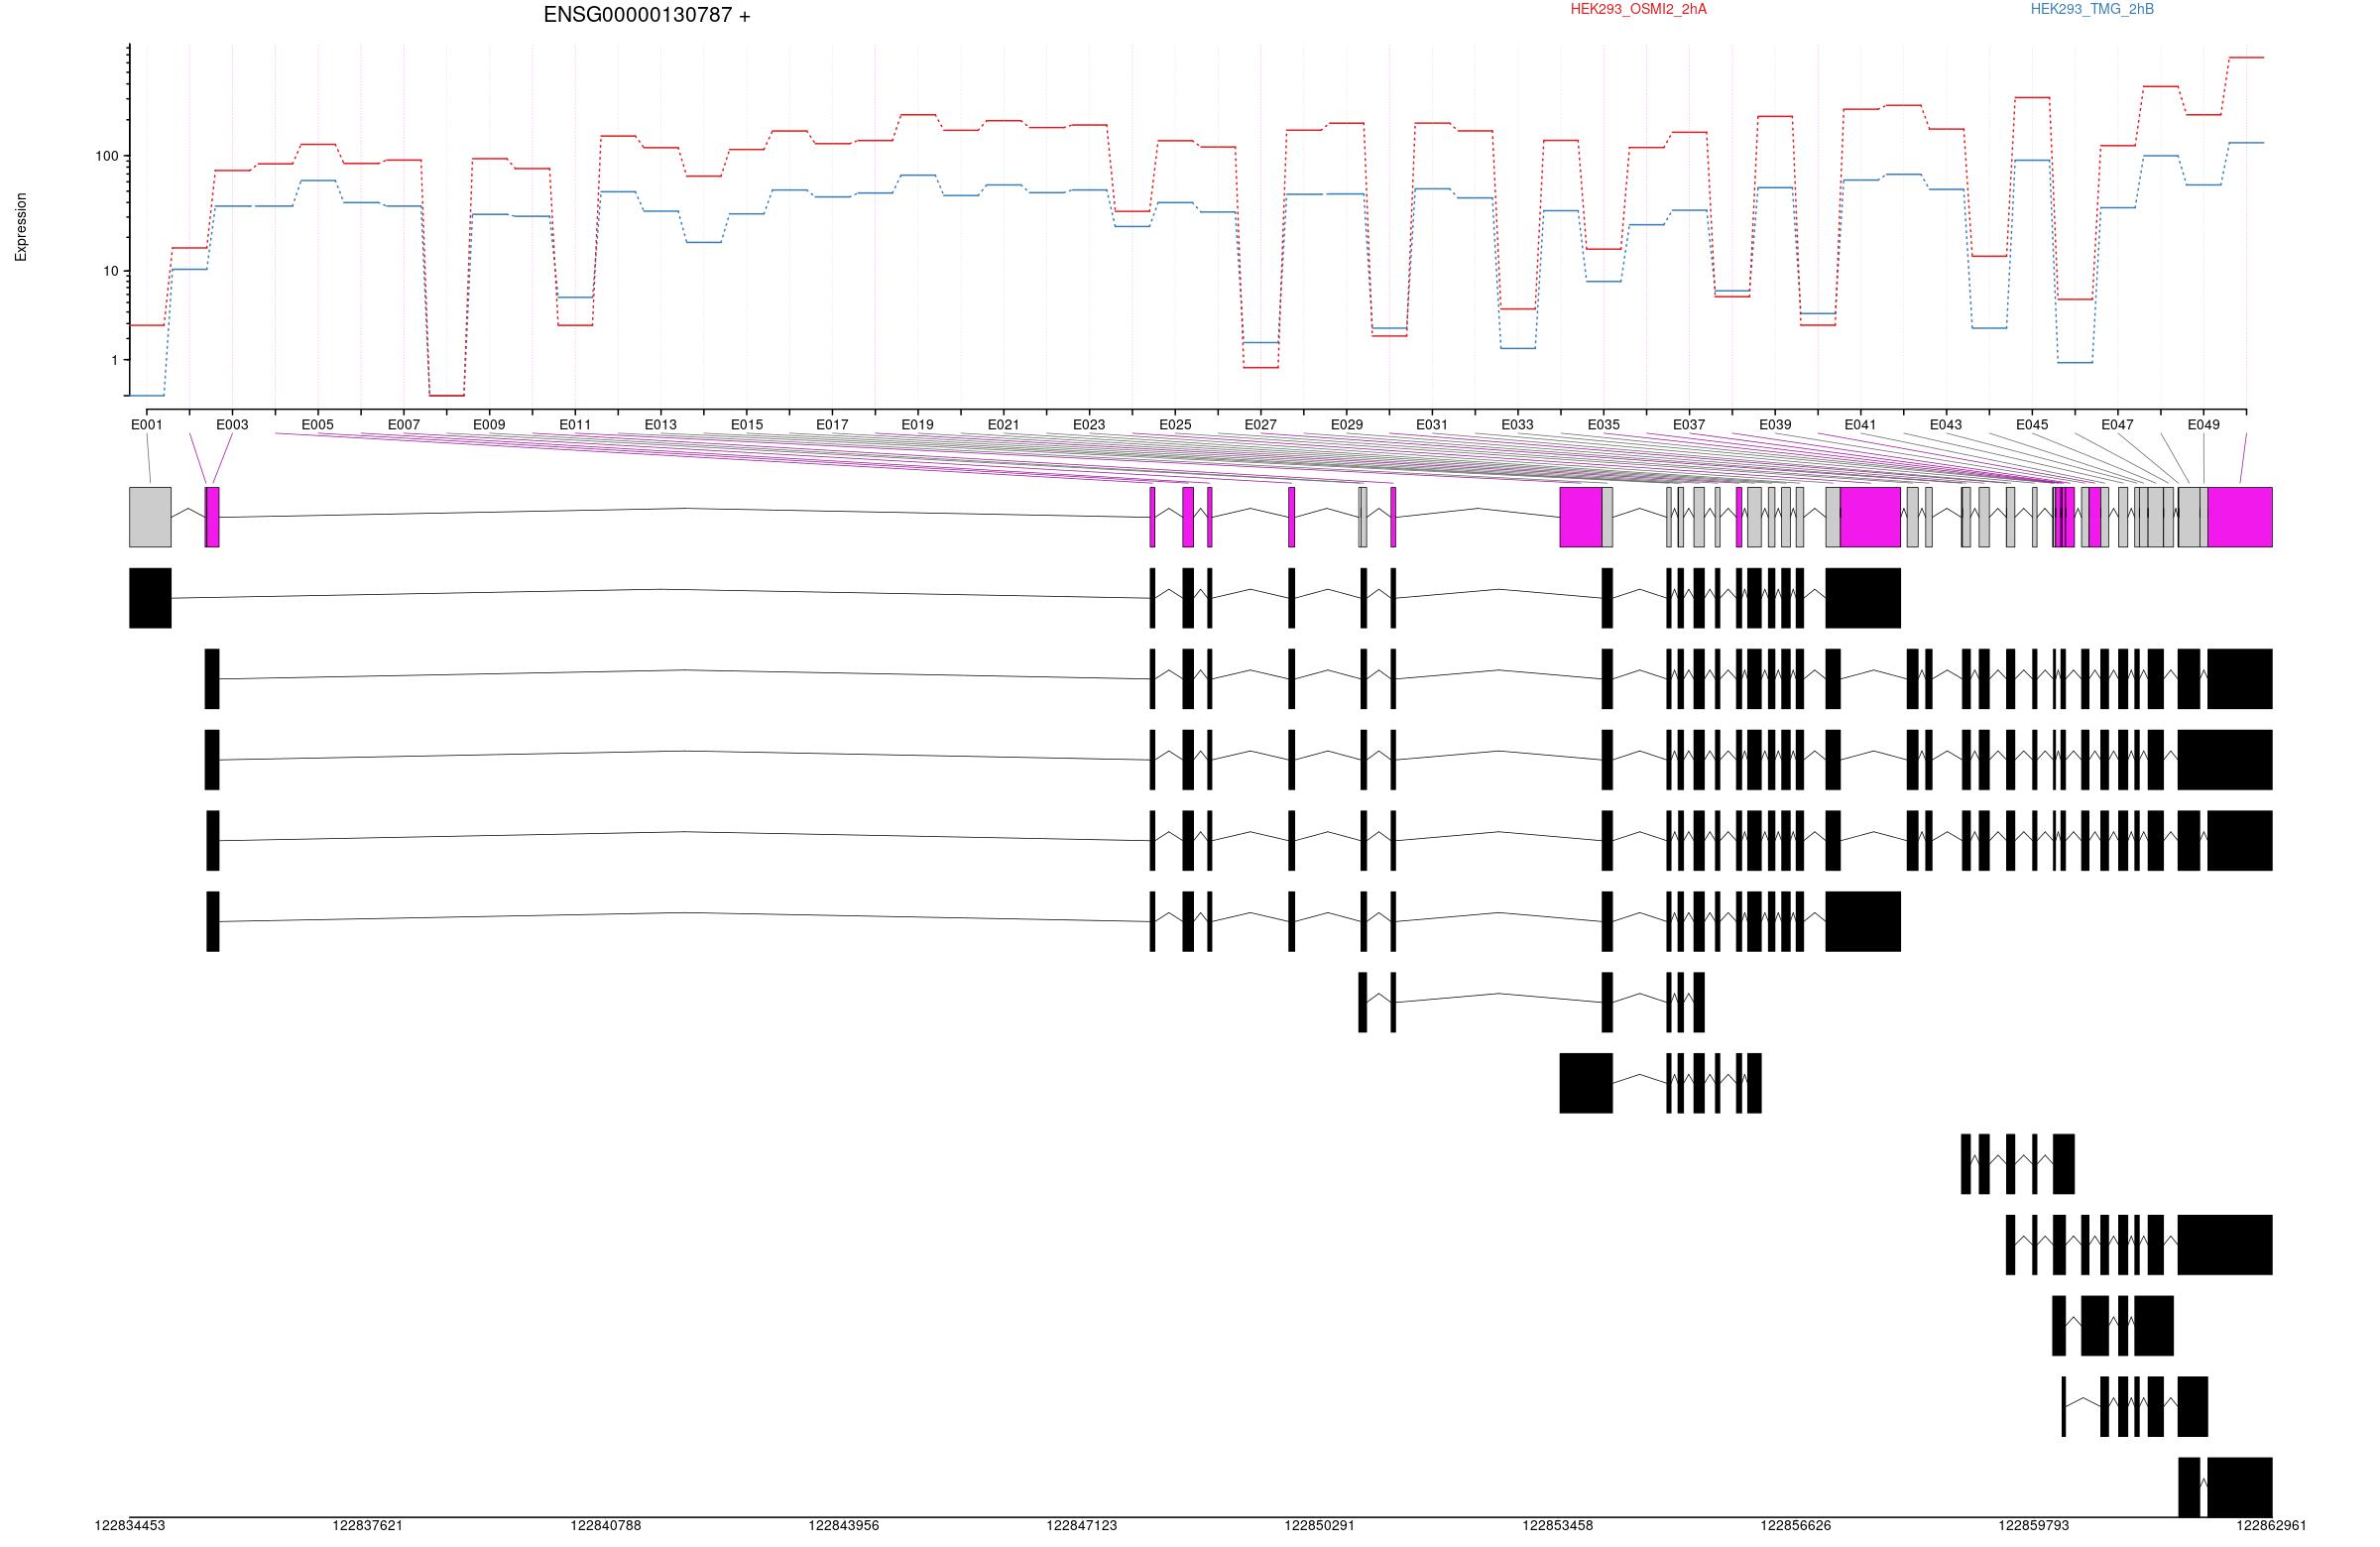This screenshot has height=1547, width=2380.
Task: Click the y-axis tick value 10
Action: click(111, 271)
